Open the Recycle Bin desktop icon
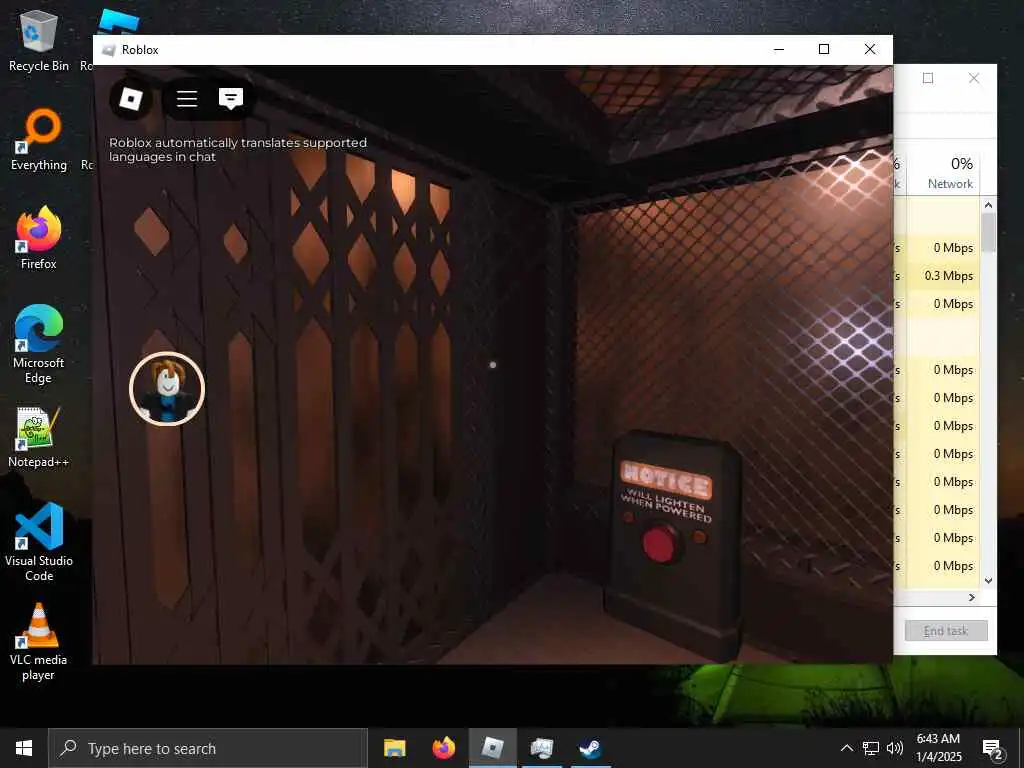1024x768 pixels. click(39, 41)
